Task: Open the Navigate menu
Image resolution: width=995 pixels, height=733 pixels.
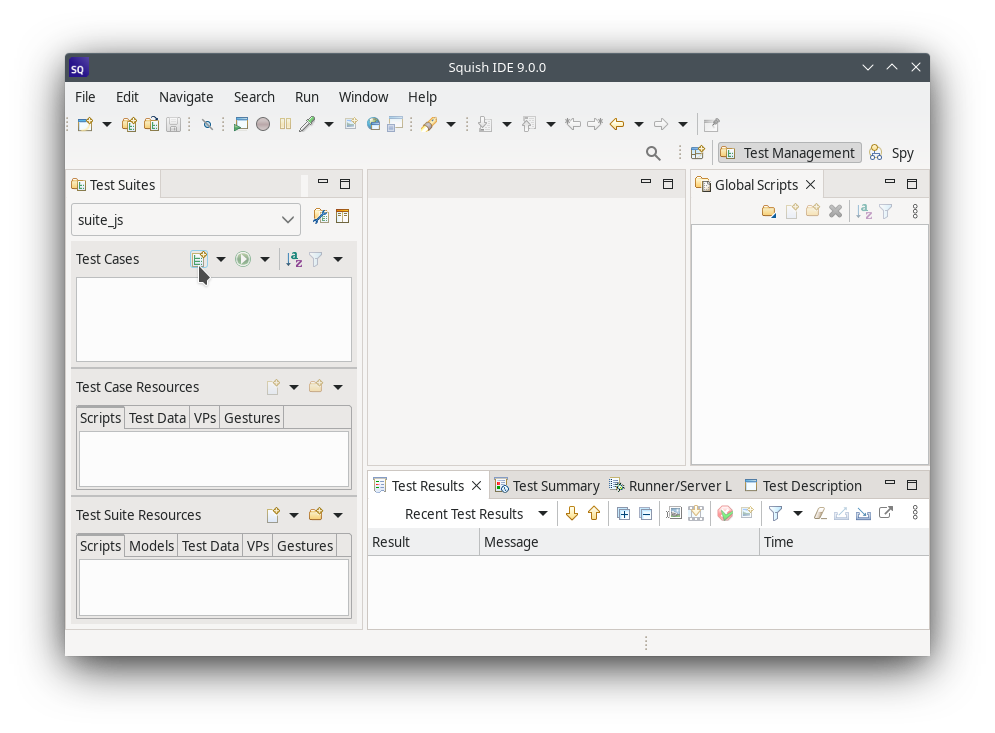Action: pyautogui.click(x=186, y=96)
